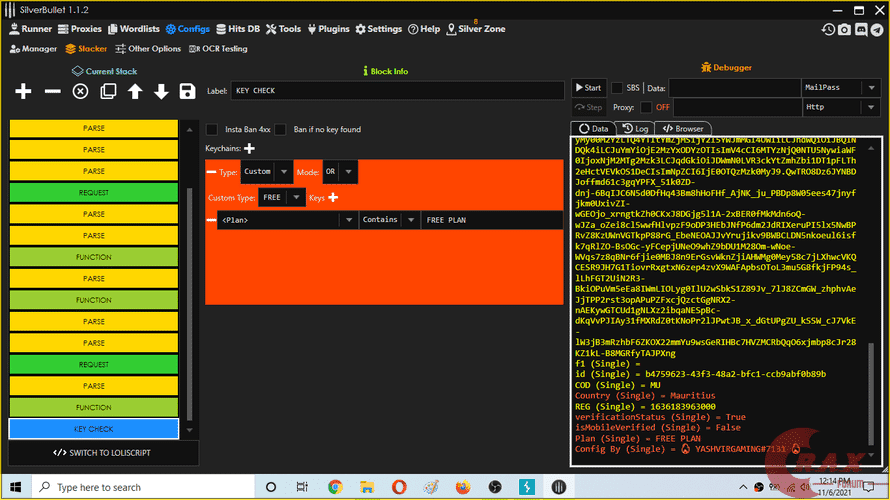Click the debugger Data input field
The height and width of the screenshot is (500, 890).
pos(734,88)
